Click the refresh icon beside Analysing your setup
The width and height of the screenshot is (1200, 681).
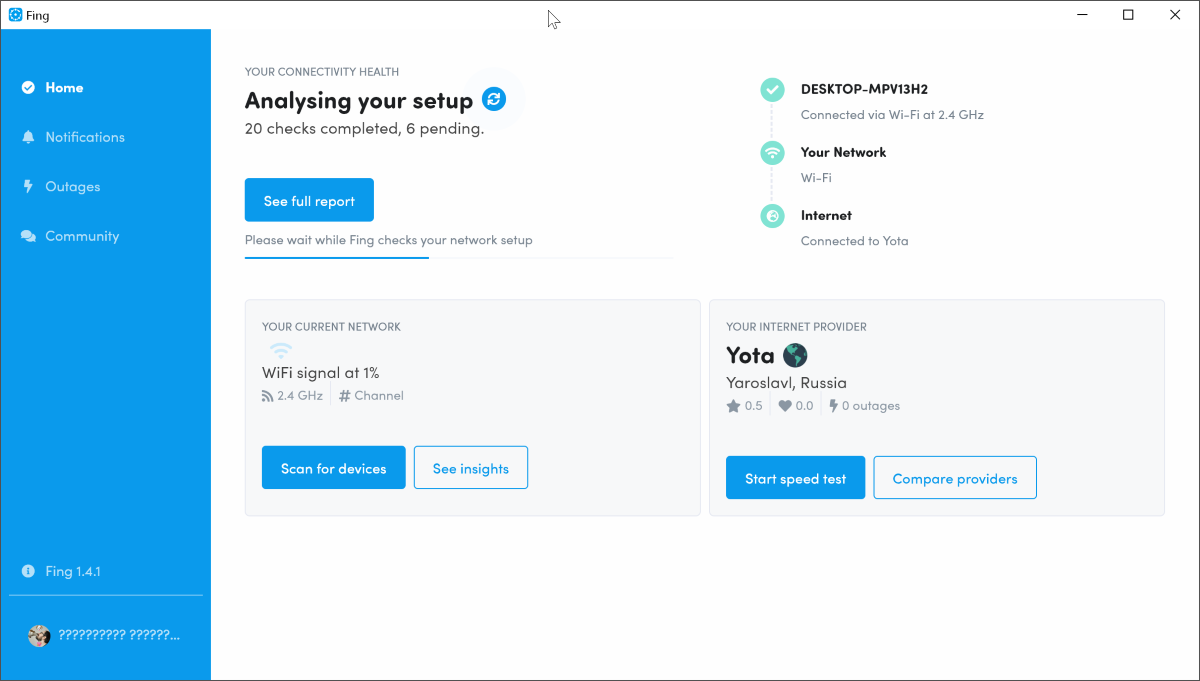(x=494, y=99)
